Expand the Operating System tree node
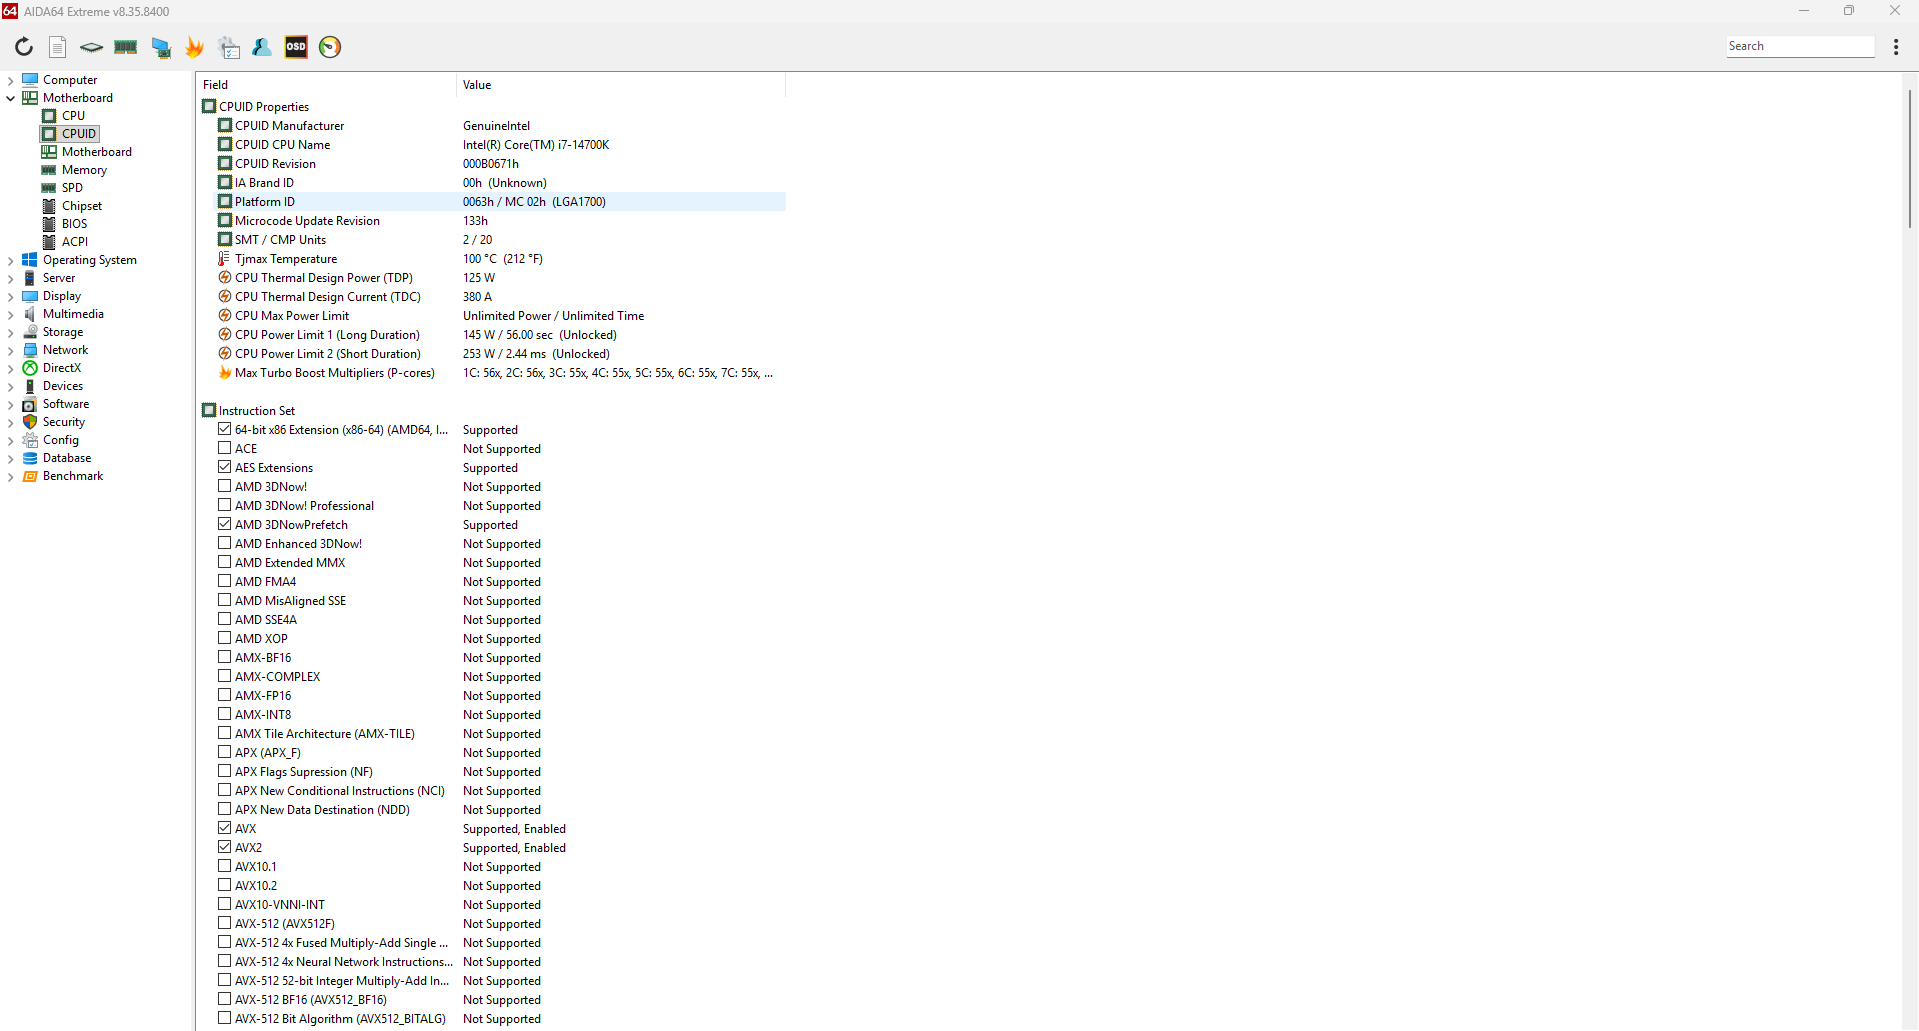The height and width of the screenshot is (1031, 1919). point(11,260)
